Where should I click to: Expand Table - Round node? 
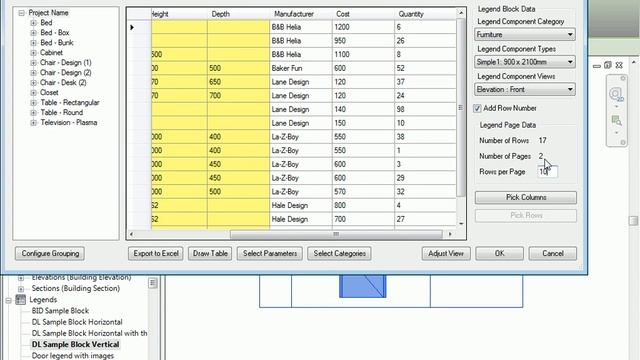(x=33, y=113)
